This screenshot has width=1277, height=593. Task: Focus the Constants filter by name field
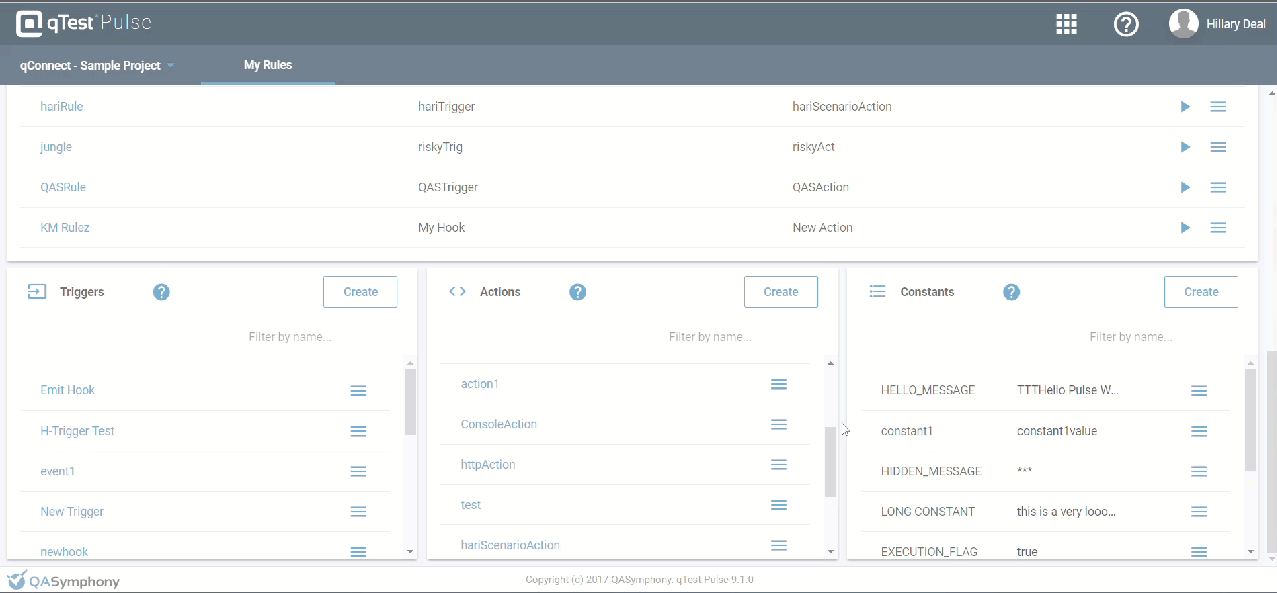point(1130,337)
